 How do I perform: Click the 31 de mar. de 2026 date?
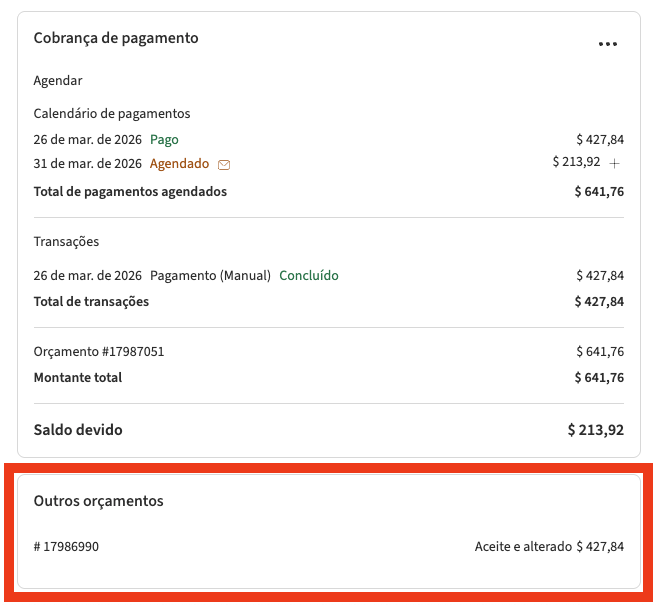[88, 163]
